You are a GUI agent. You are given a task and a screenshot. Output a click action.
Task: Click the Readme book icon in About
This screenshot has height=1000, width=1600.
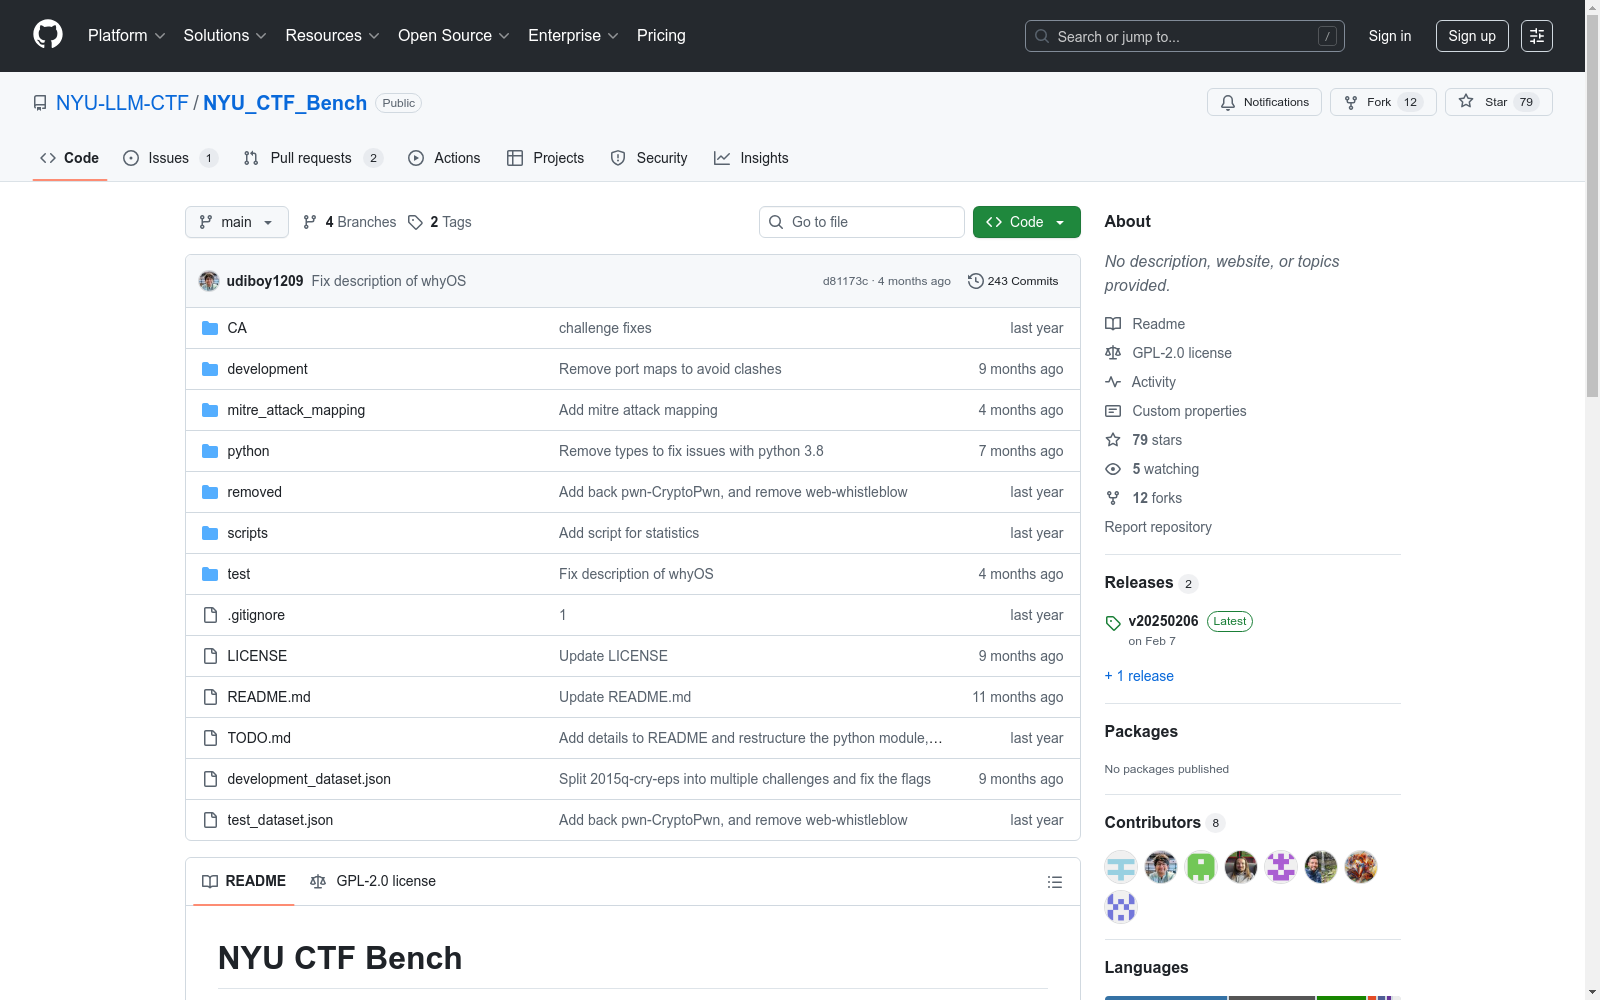tap(1113, 324)
